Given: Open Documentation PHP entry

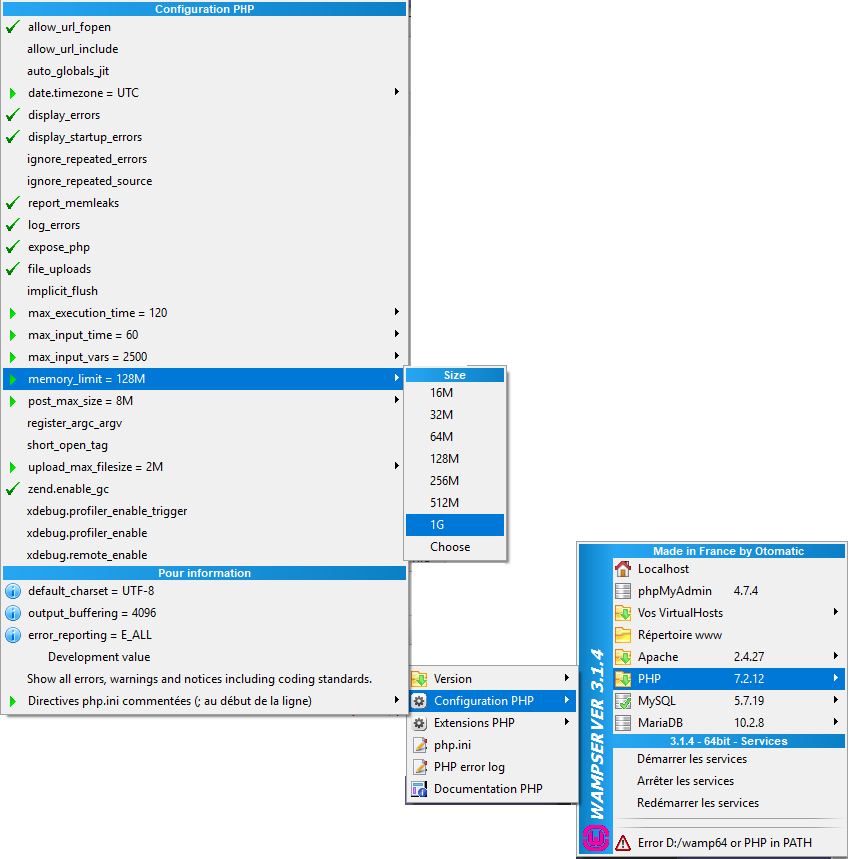Looking at the screenshot, I should pyautogui.click(x=492, y=789).
